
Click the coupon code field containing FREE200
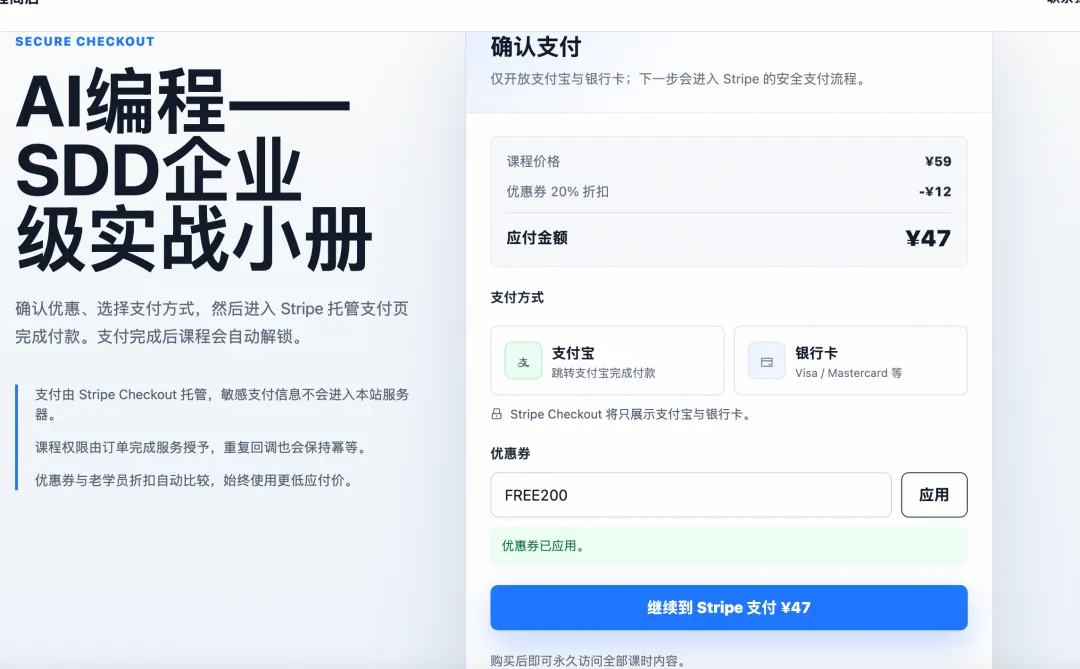point(691,495)
